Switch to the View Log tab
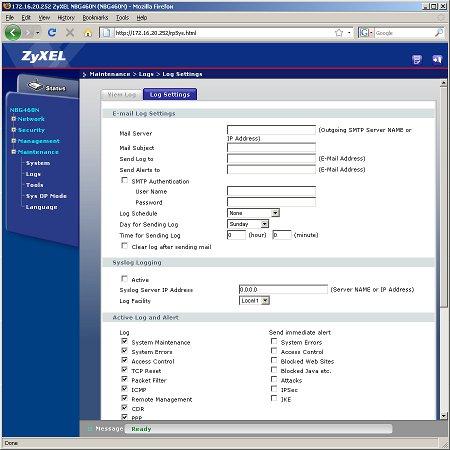Image resolution: width=450 pixels, height=450 pixels. 122,95
